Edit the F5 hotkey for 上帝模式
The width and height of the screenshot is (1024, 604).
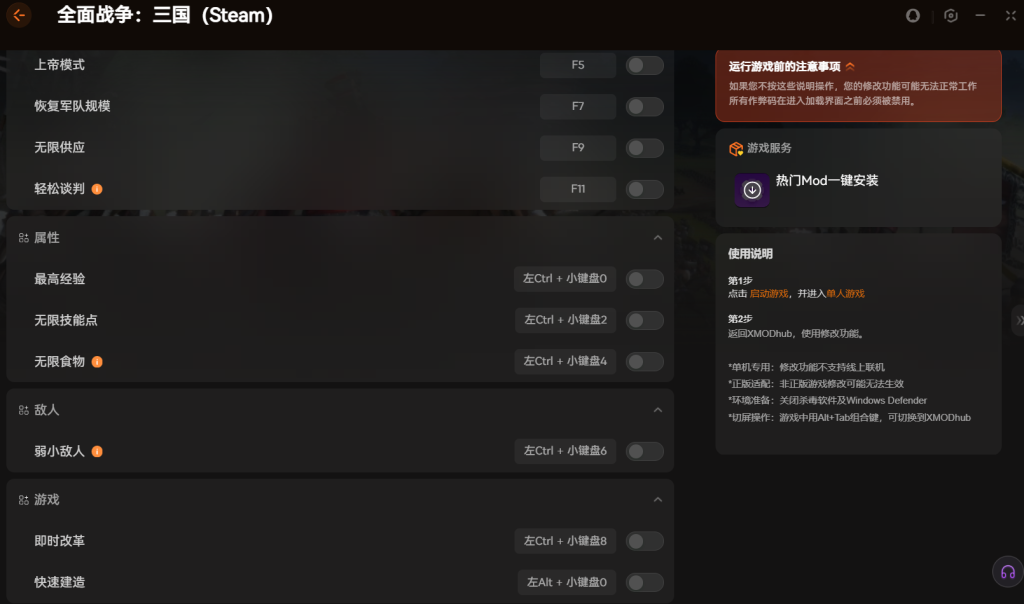(577, 66)
